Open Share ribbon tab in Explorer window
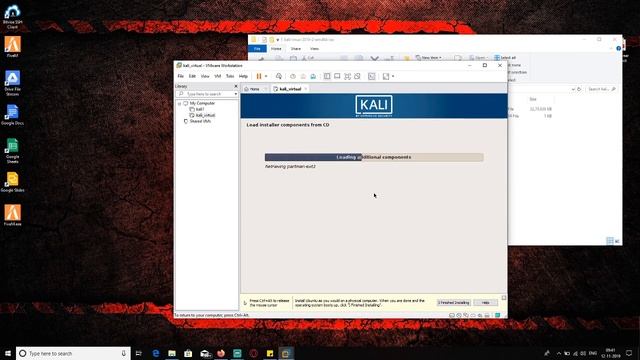The image size is (640, 360). (296, 49)
